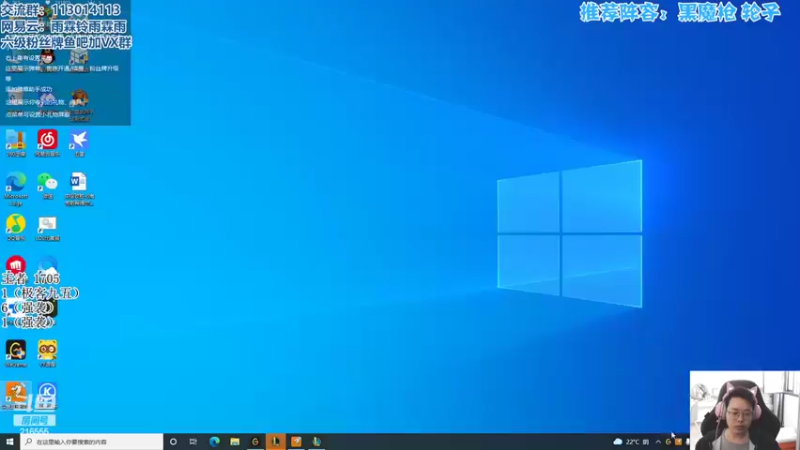Select the highlighted orange desktop shortcut

point(16,393)
